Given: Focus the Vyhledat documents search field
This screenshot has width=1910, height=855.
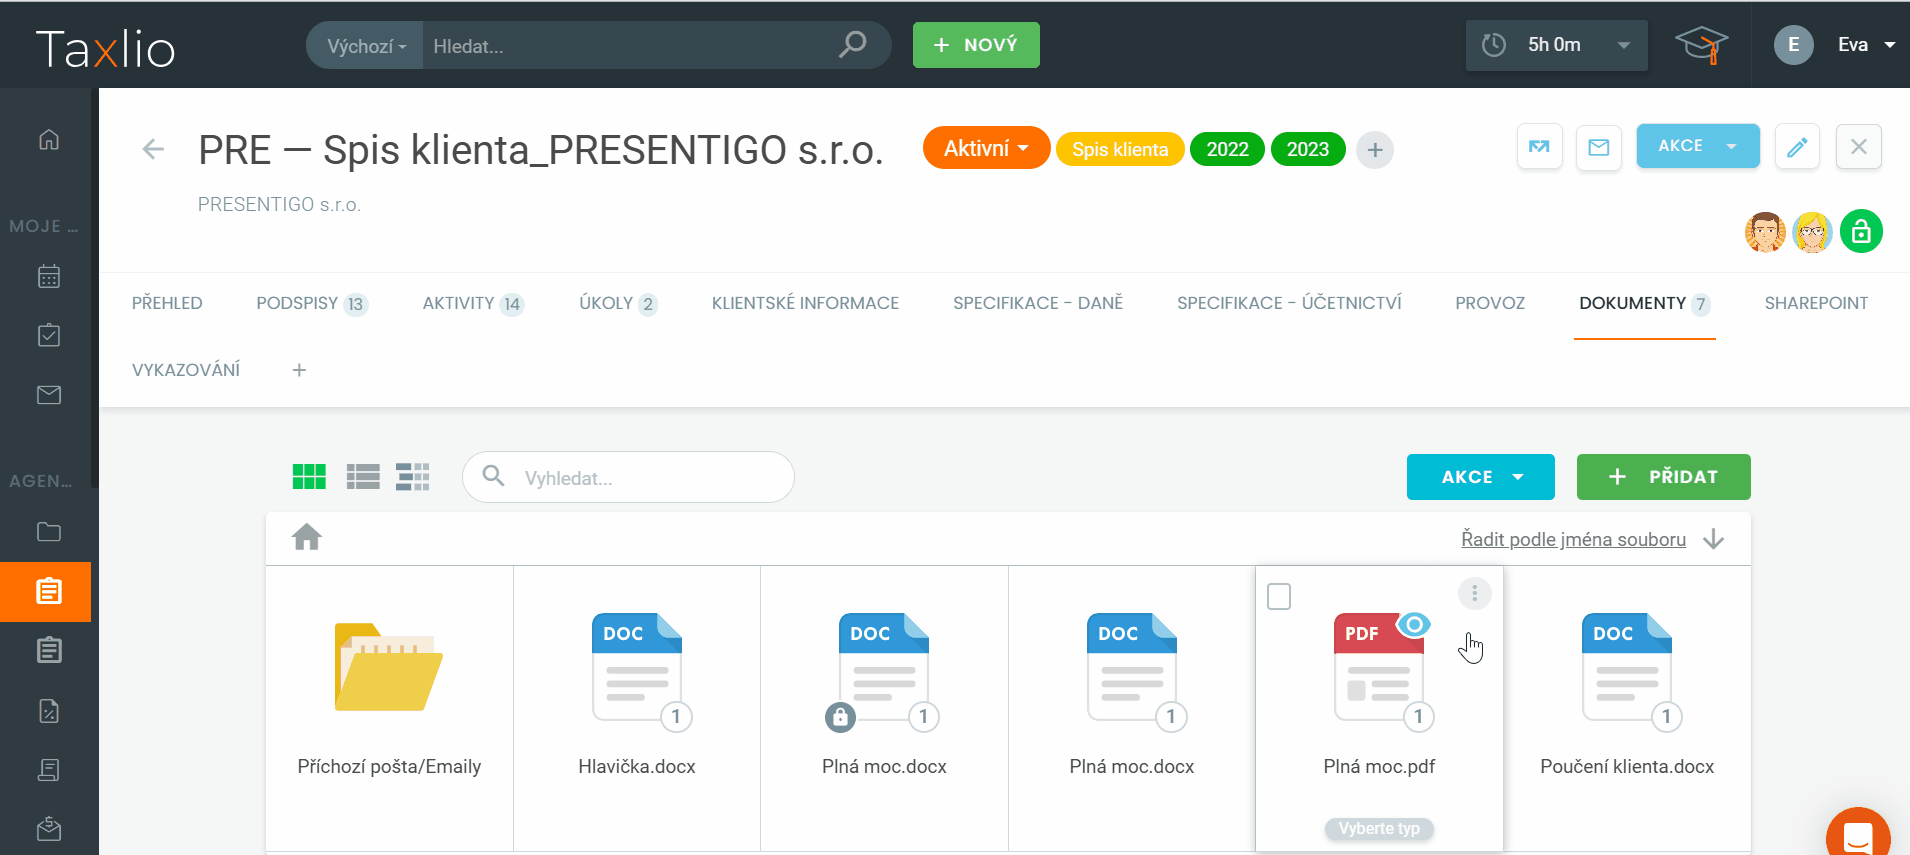Looking at the screenshot, I should [x=628, y=477].
